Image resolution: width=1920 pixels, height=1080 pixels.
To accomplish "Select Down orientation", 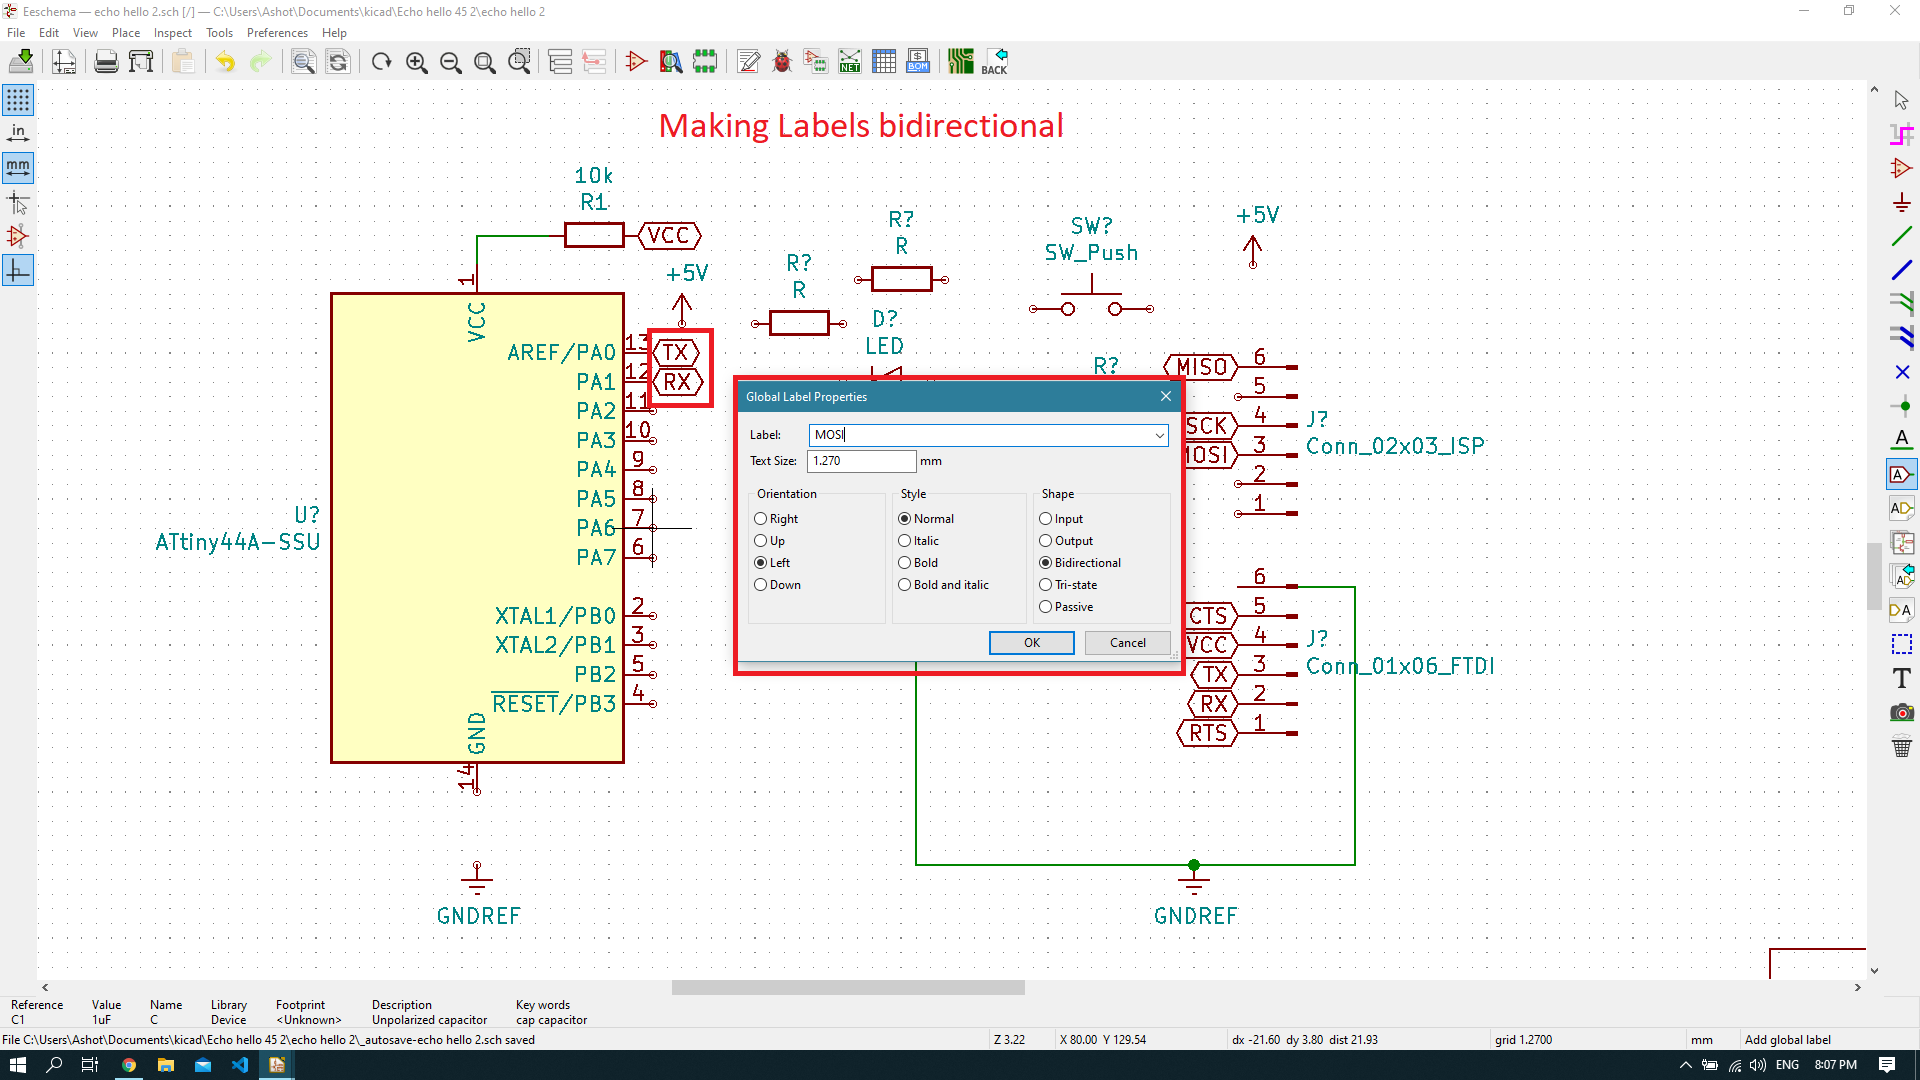I will (x=778, y=585).
